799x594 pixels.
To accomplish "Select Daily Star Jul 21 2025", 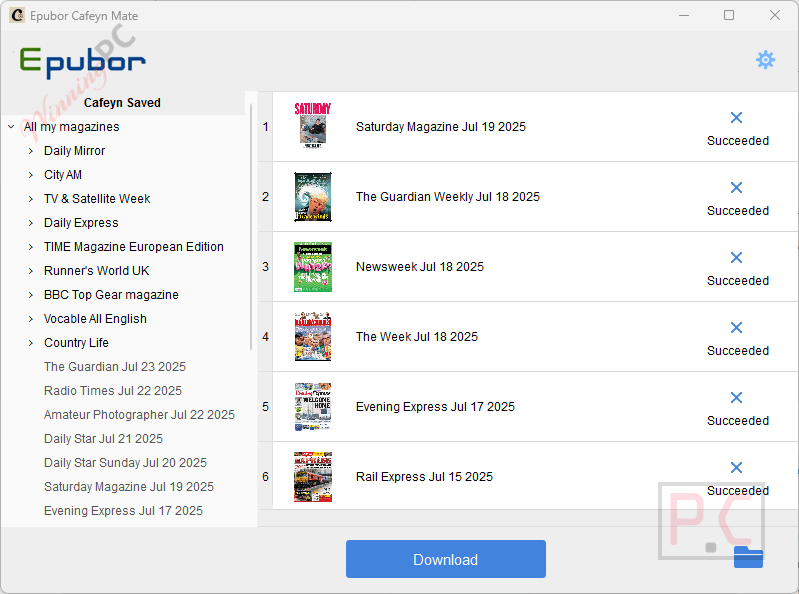I will 103,439.
